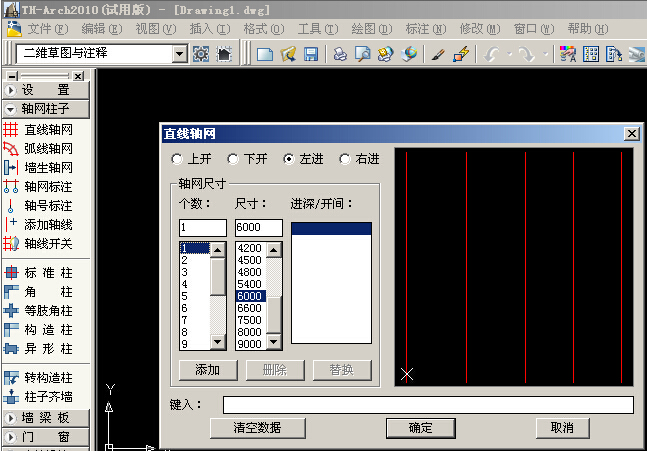647x451 pixels.
Task: Open the 帮助(H) menu
Action: pyautogui.click(x=588, y=29)
